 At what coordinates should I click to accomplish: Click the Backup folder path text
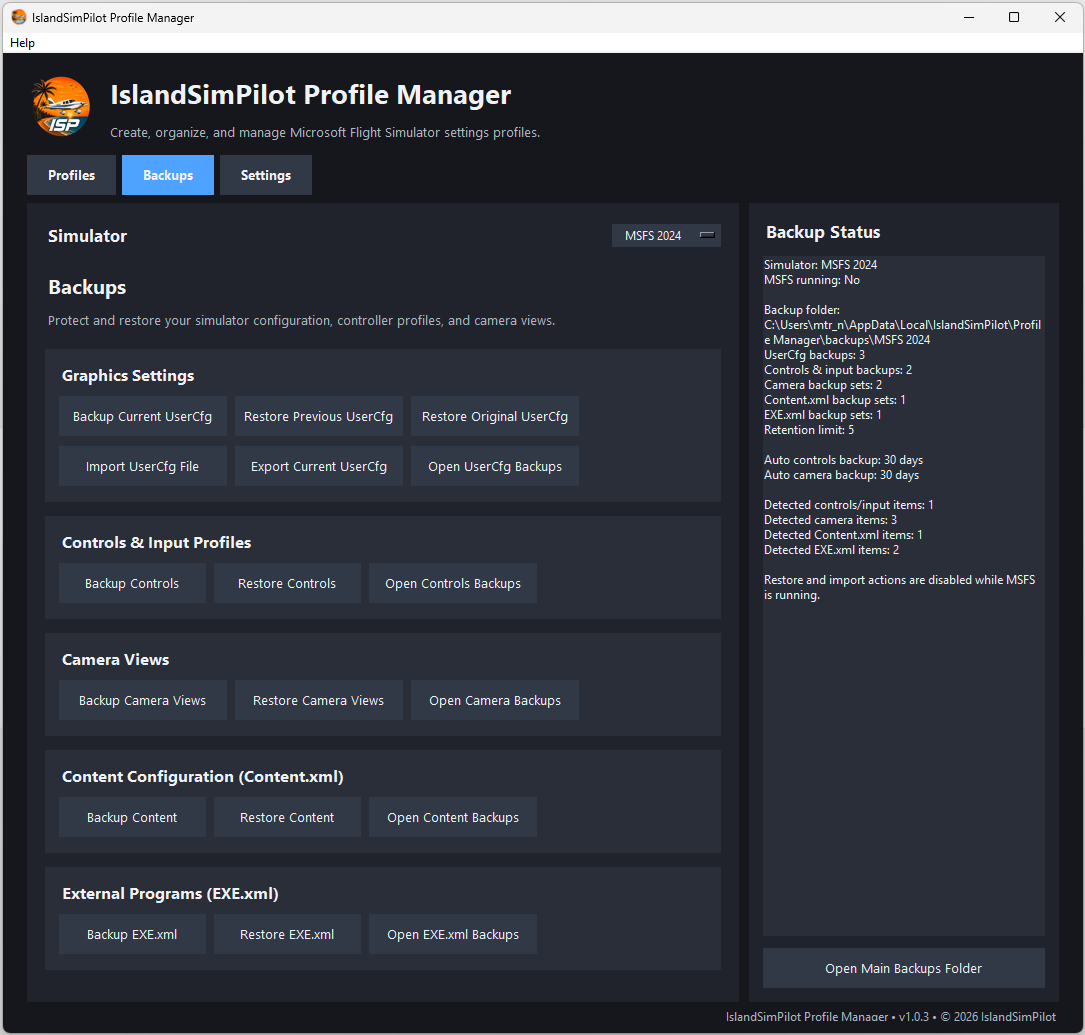tap(902, 332)
